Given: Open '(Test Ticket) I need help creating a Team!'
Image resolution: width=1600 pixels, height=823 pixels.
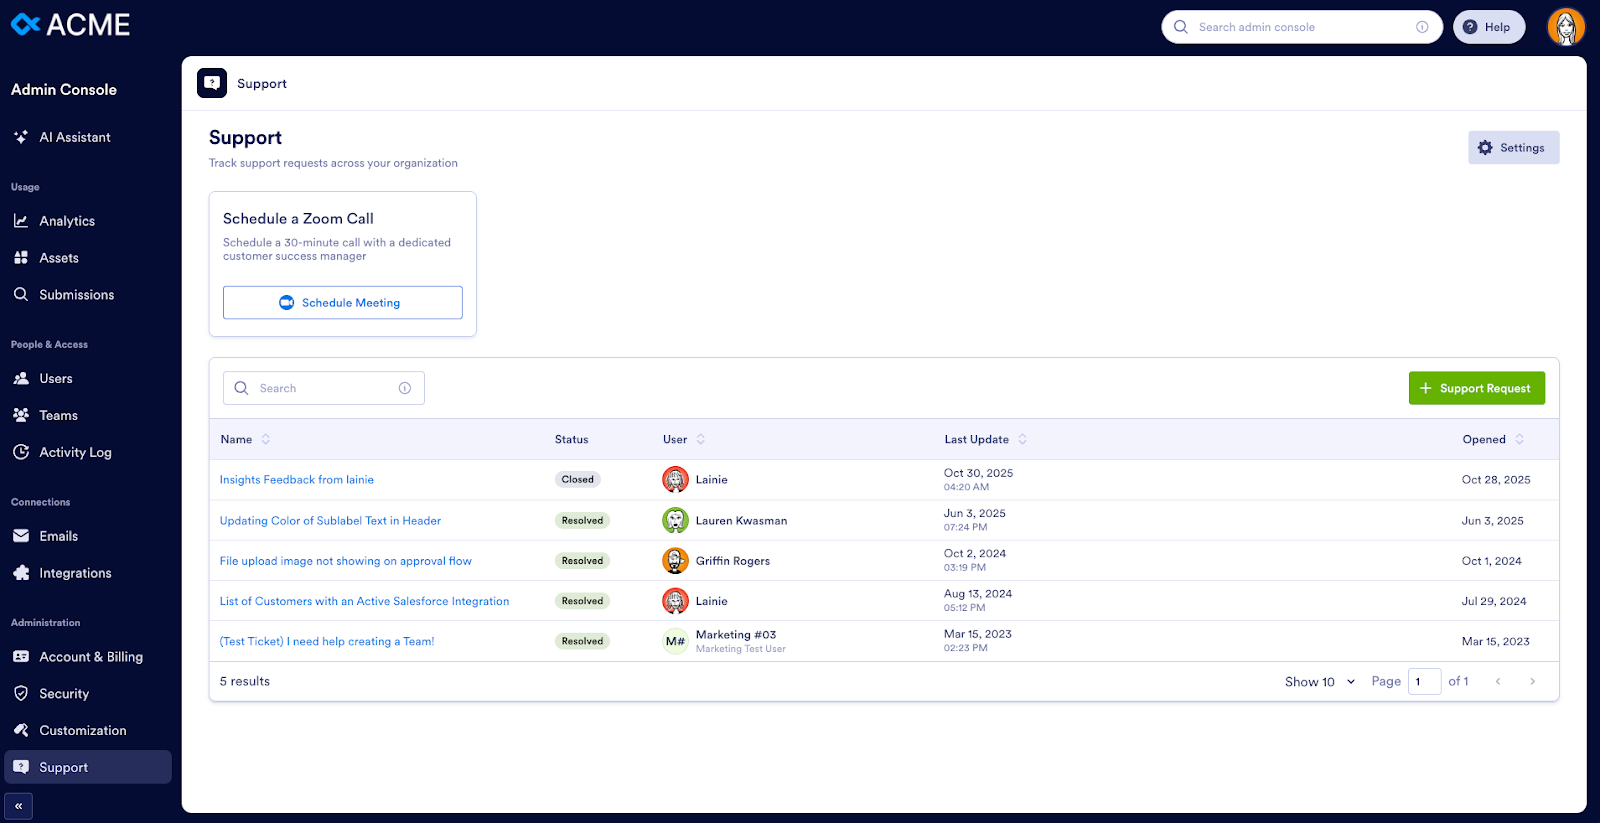Looking at the screenshot, I should (327, 642).
